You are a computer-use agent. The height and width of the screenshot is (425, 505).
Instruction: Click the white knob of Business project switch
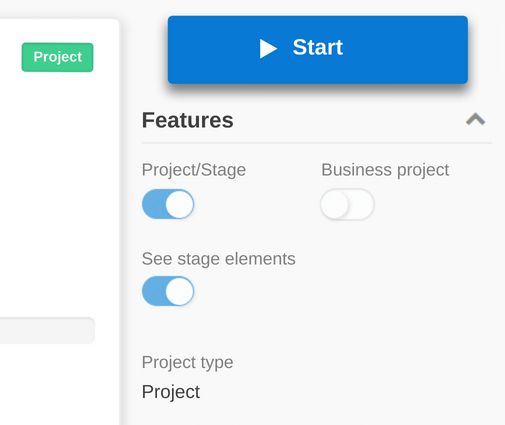334,204
